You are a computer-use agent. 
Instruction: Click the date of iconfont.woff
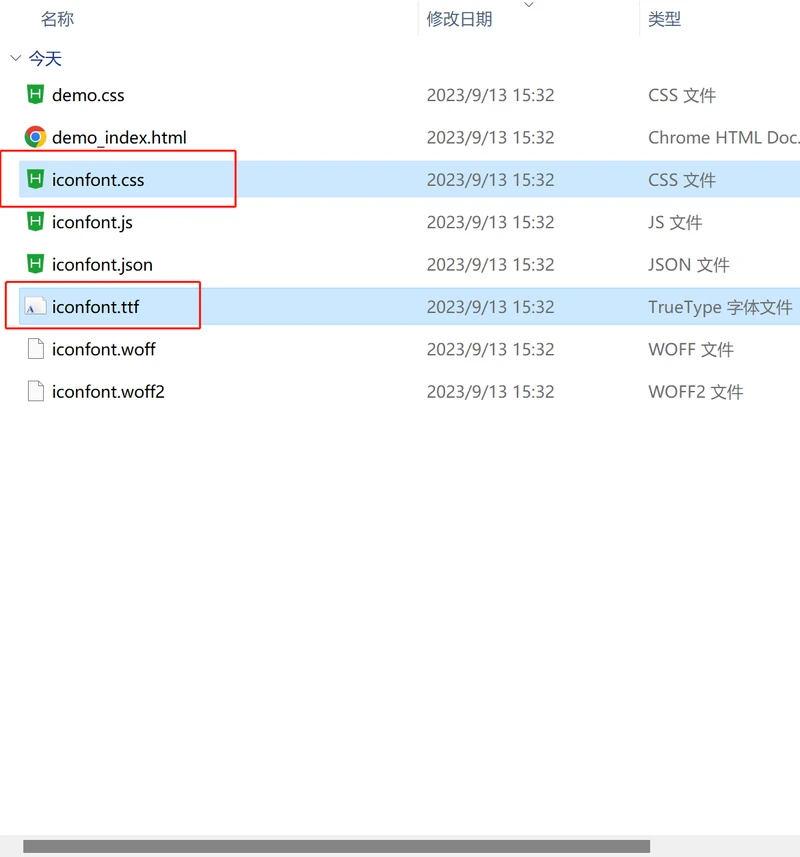tap(490, 349)
